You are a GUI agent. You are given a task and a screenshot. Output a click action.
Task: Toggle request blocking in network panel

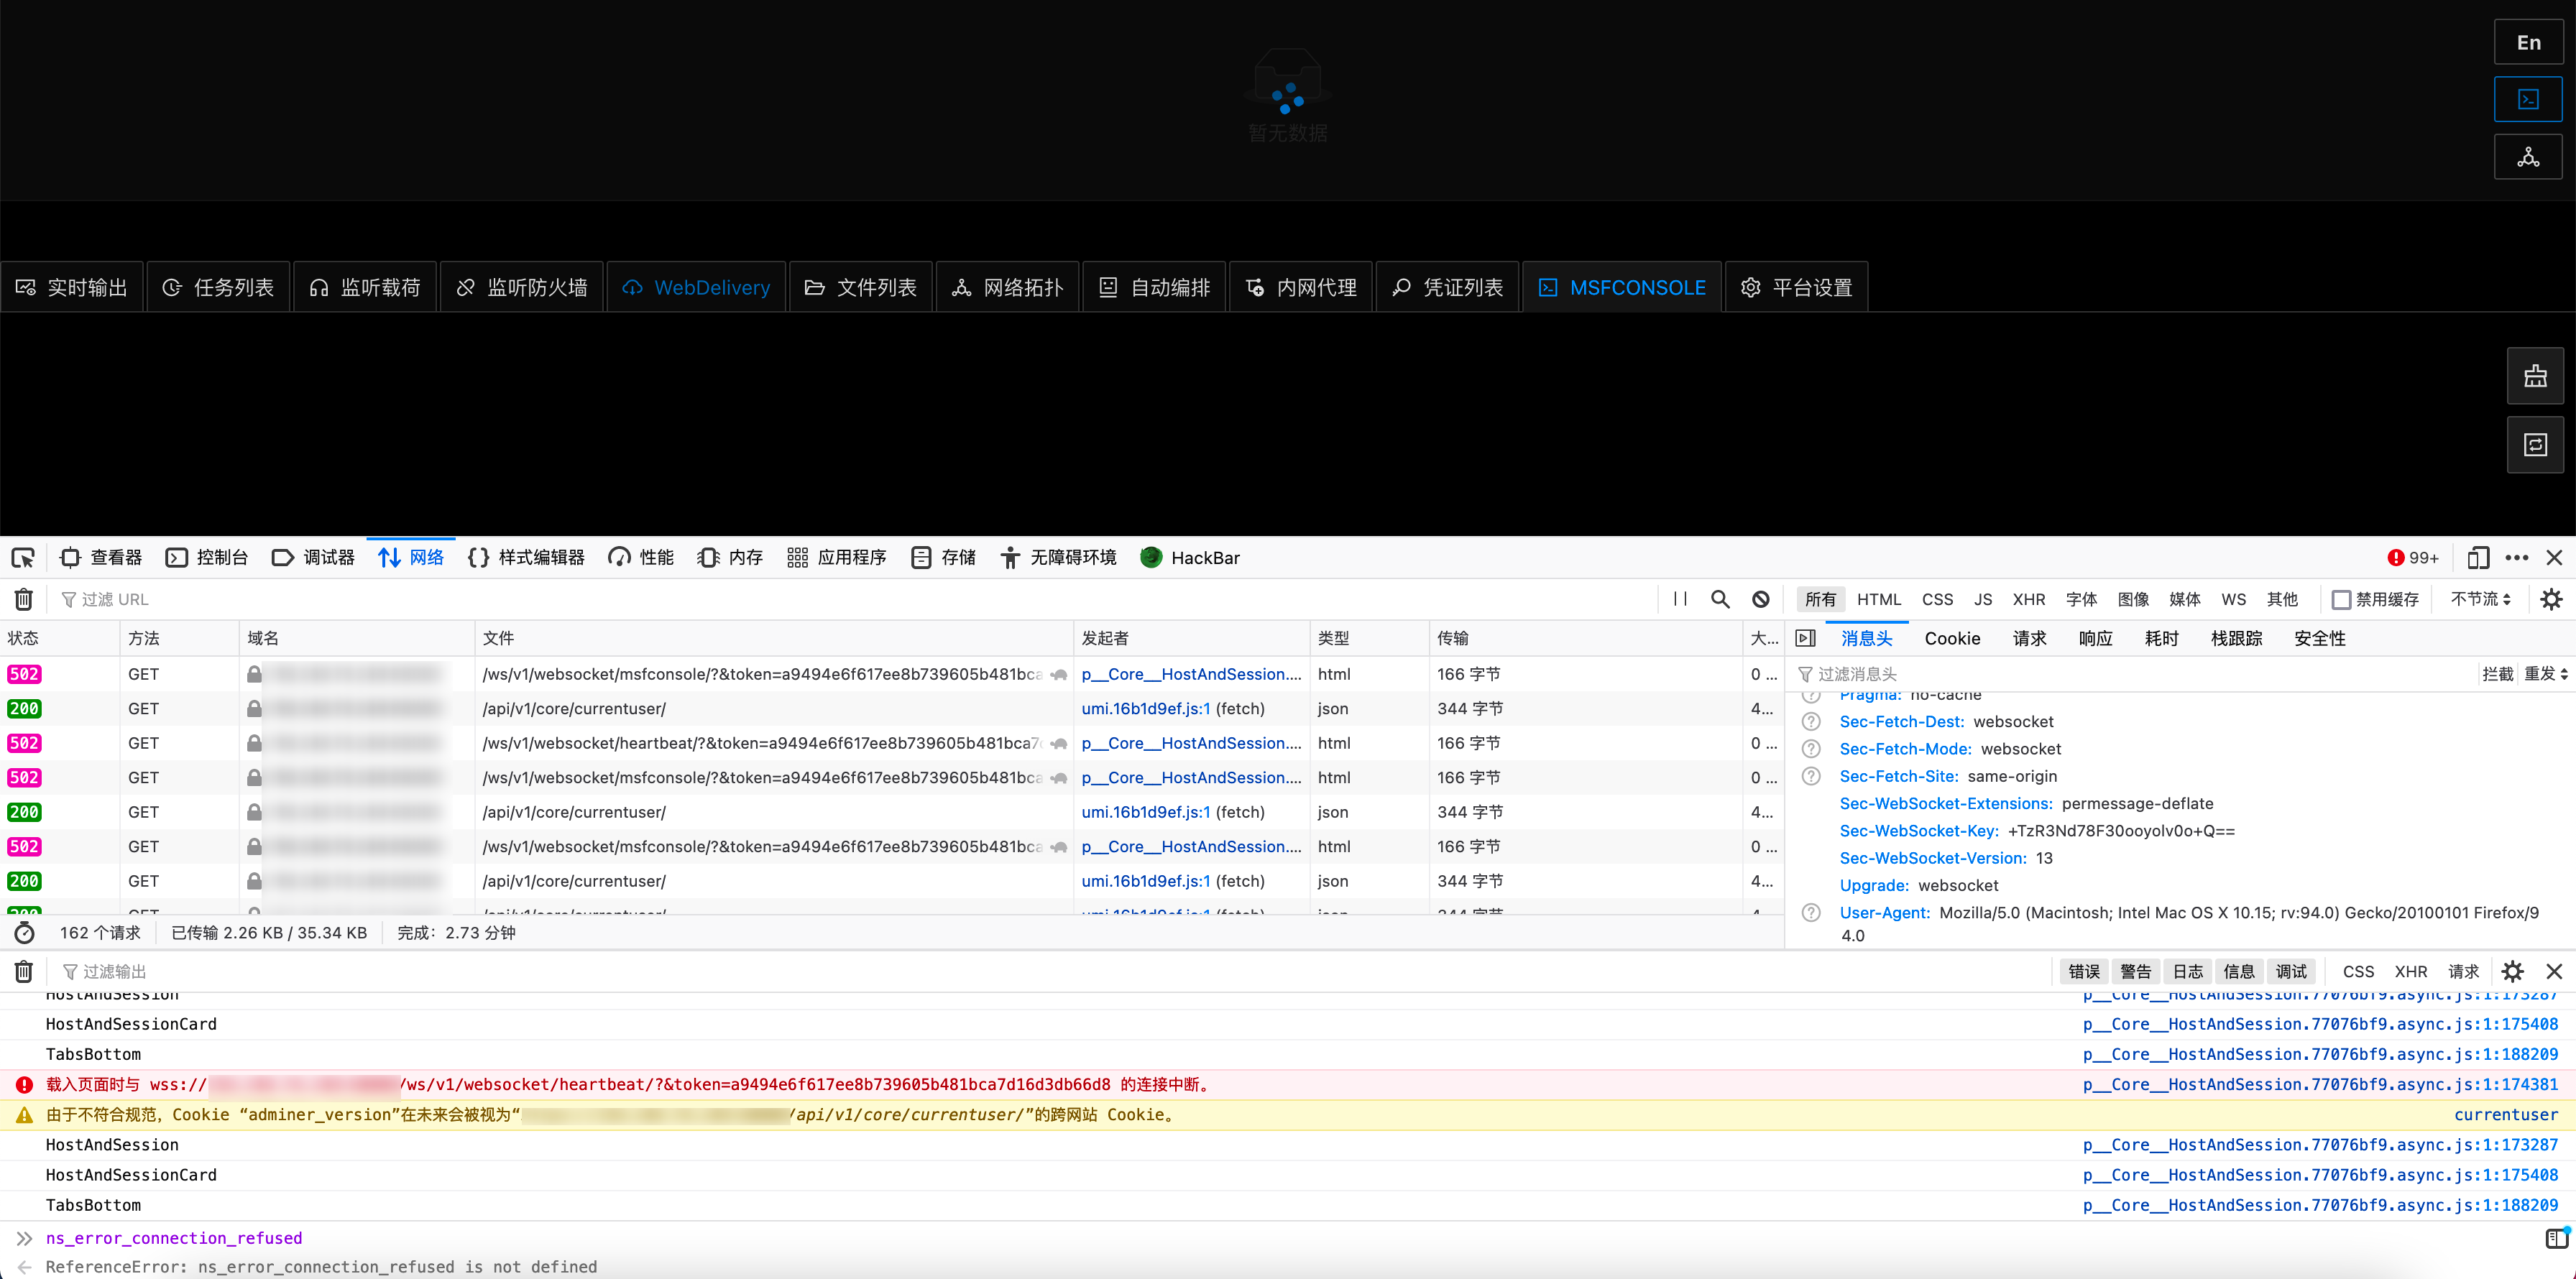1760,598
